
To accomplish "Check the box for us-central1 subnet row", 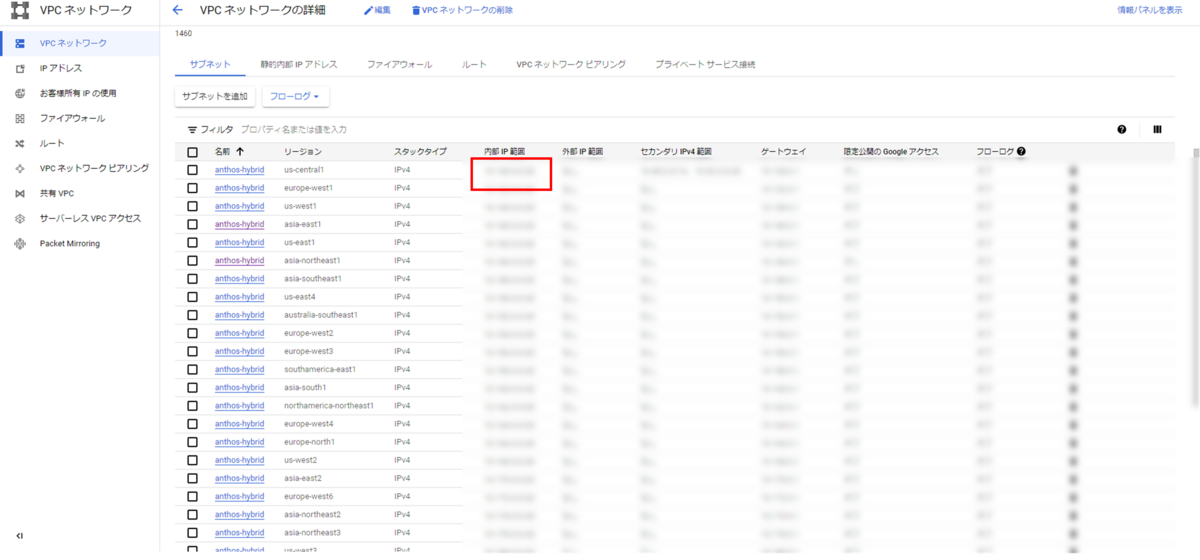I will pyautogui.click(x=192, y=170).
